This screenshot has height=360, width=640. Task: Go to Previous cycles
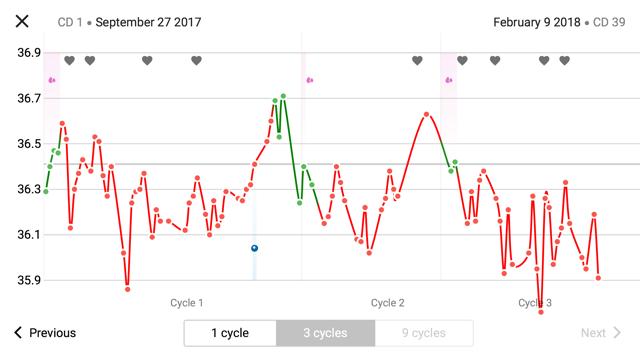click(45, 333)
